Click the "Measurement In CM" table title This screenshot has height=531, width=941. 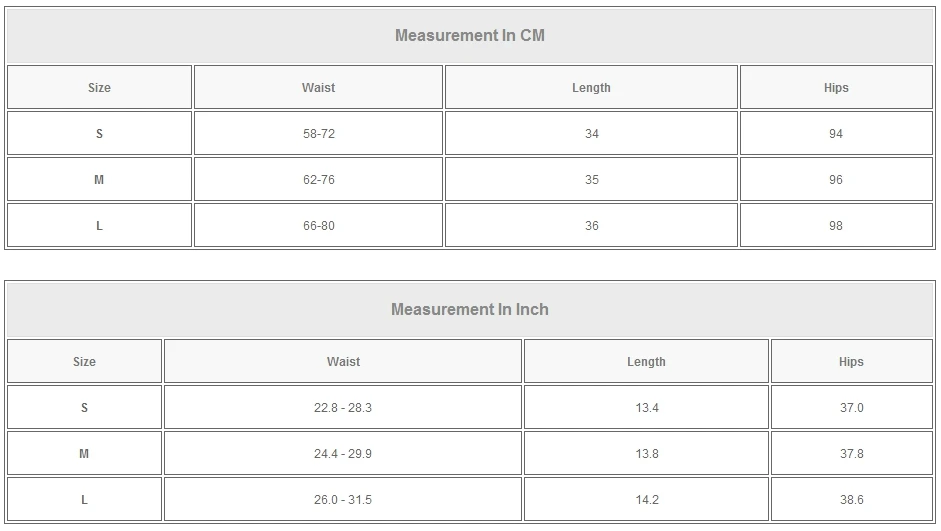[x=469, y=36]
